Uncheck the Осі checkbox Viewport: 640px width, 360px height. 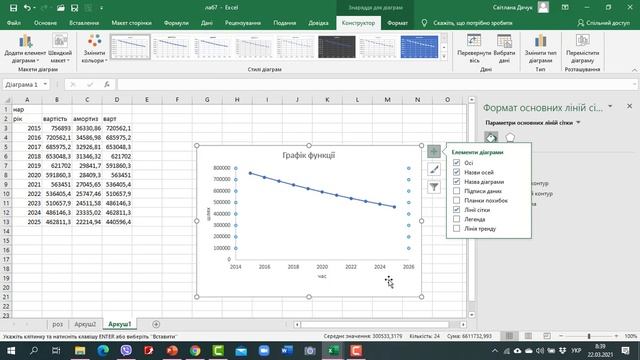456,163
